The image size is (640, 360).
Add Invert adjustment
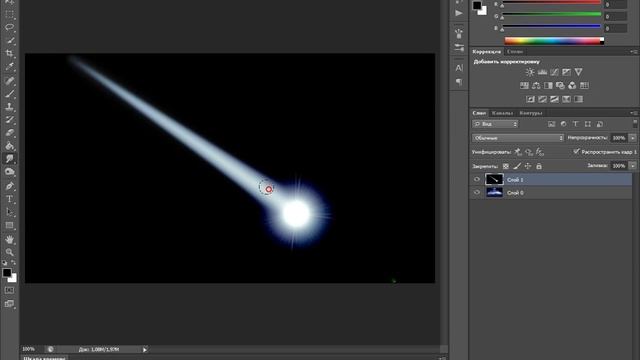[530, 99]
